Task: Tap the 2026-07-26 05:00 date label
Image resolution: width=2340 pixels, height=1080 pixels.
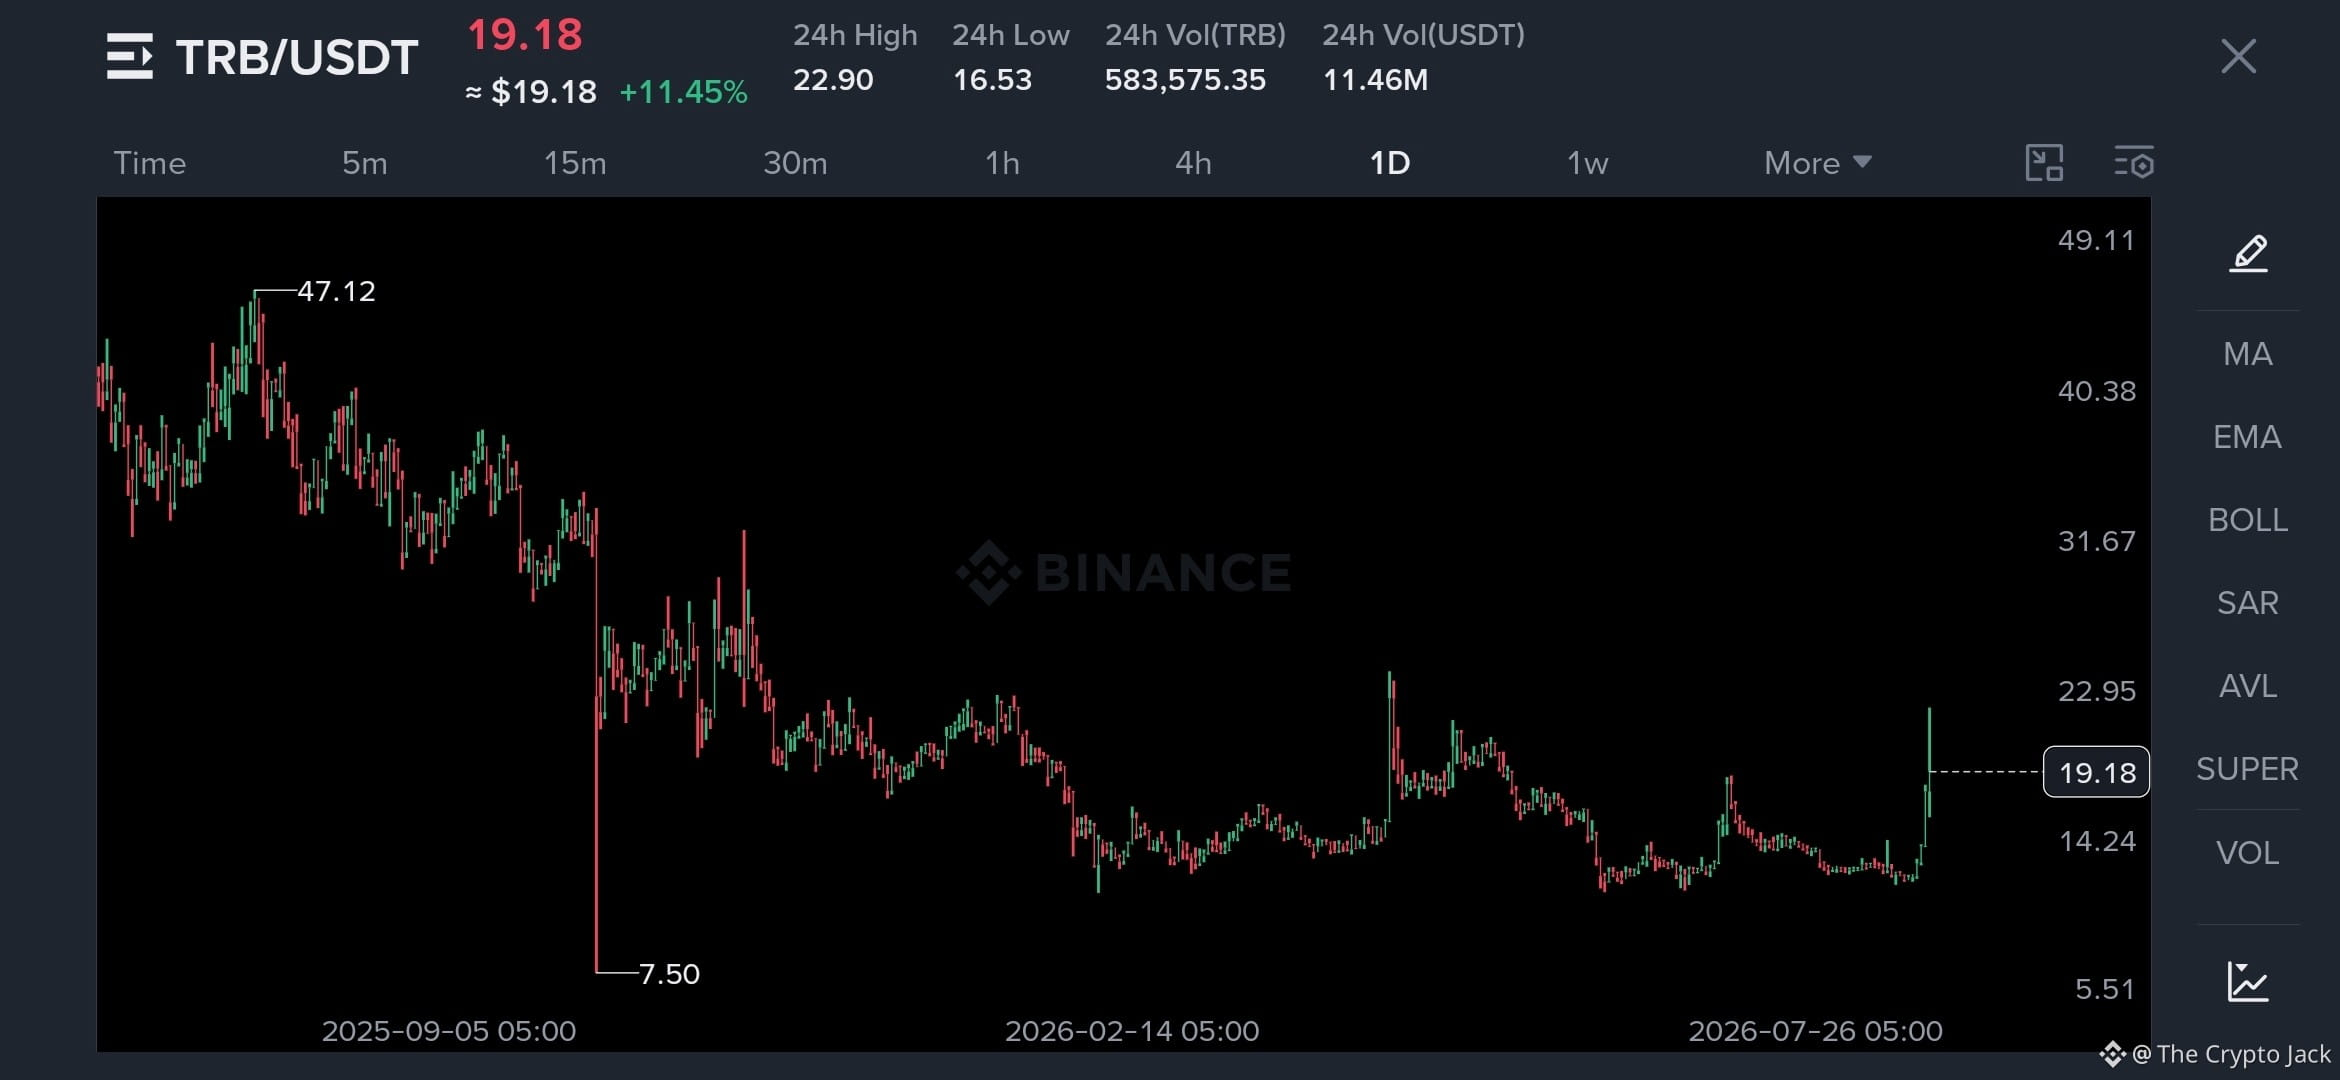Action: (x=1816, y=1031)
